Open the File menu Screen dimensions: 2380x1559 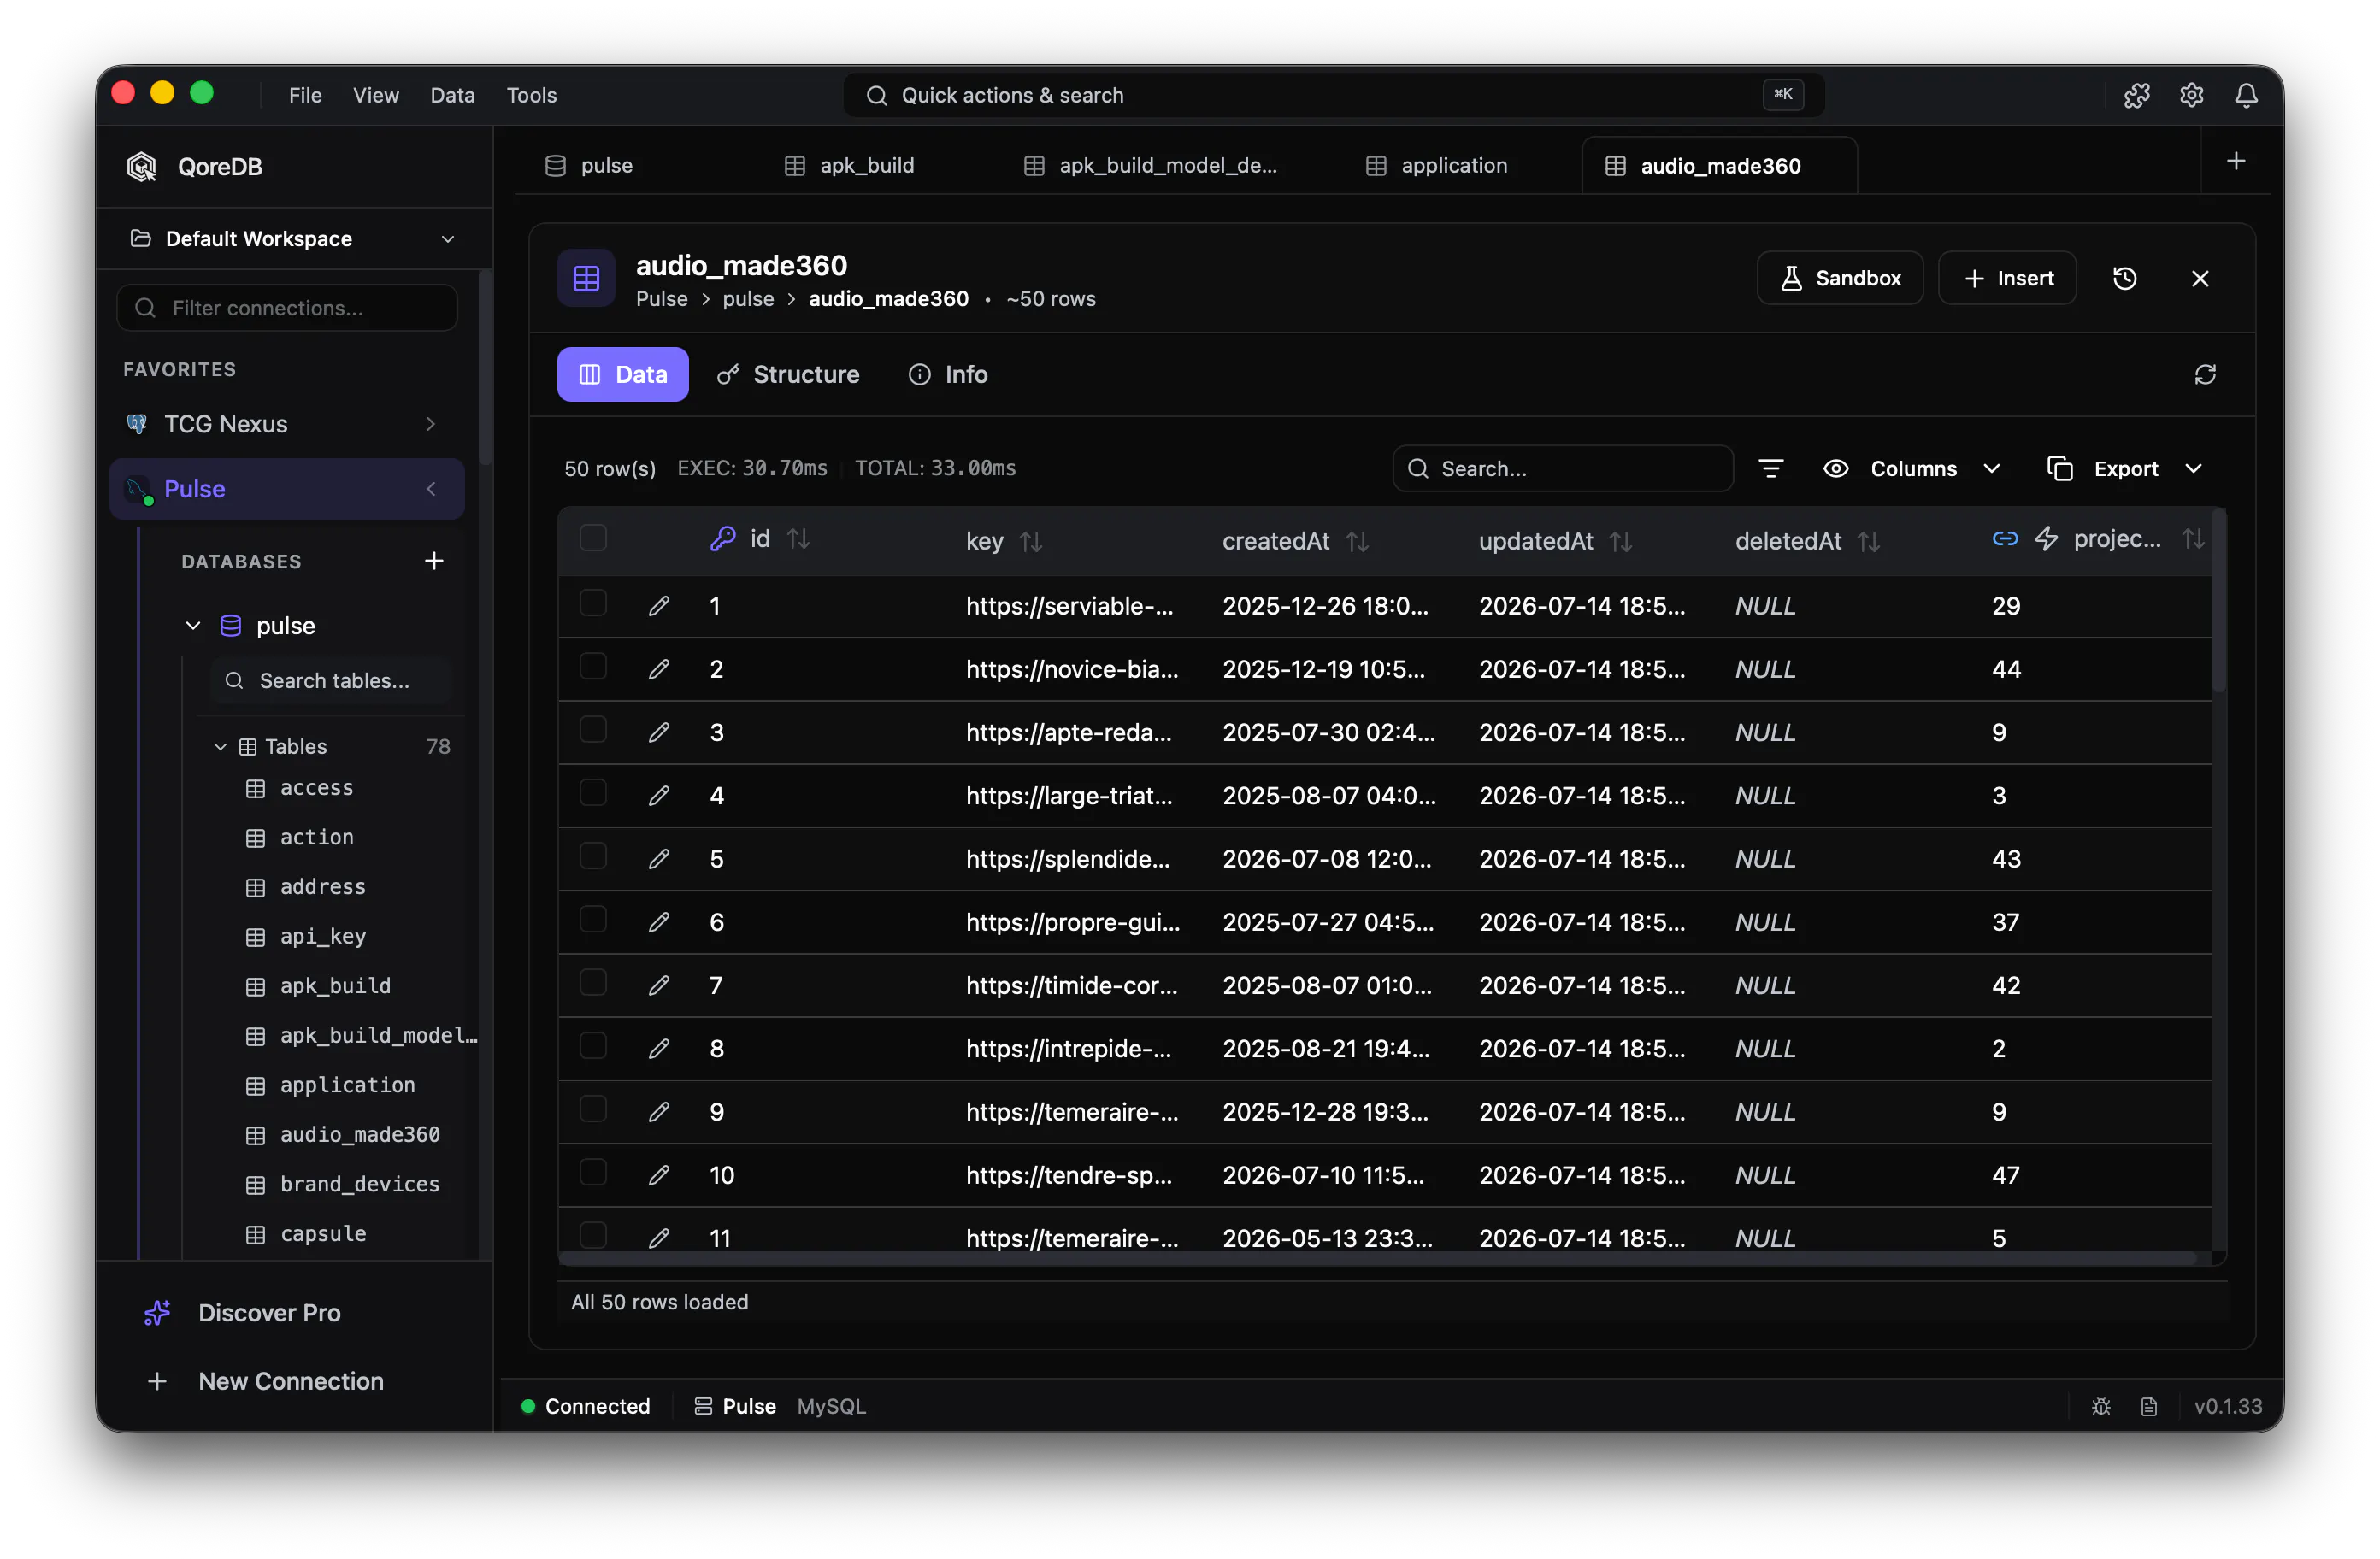pos(305,95)
